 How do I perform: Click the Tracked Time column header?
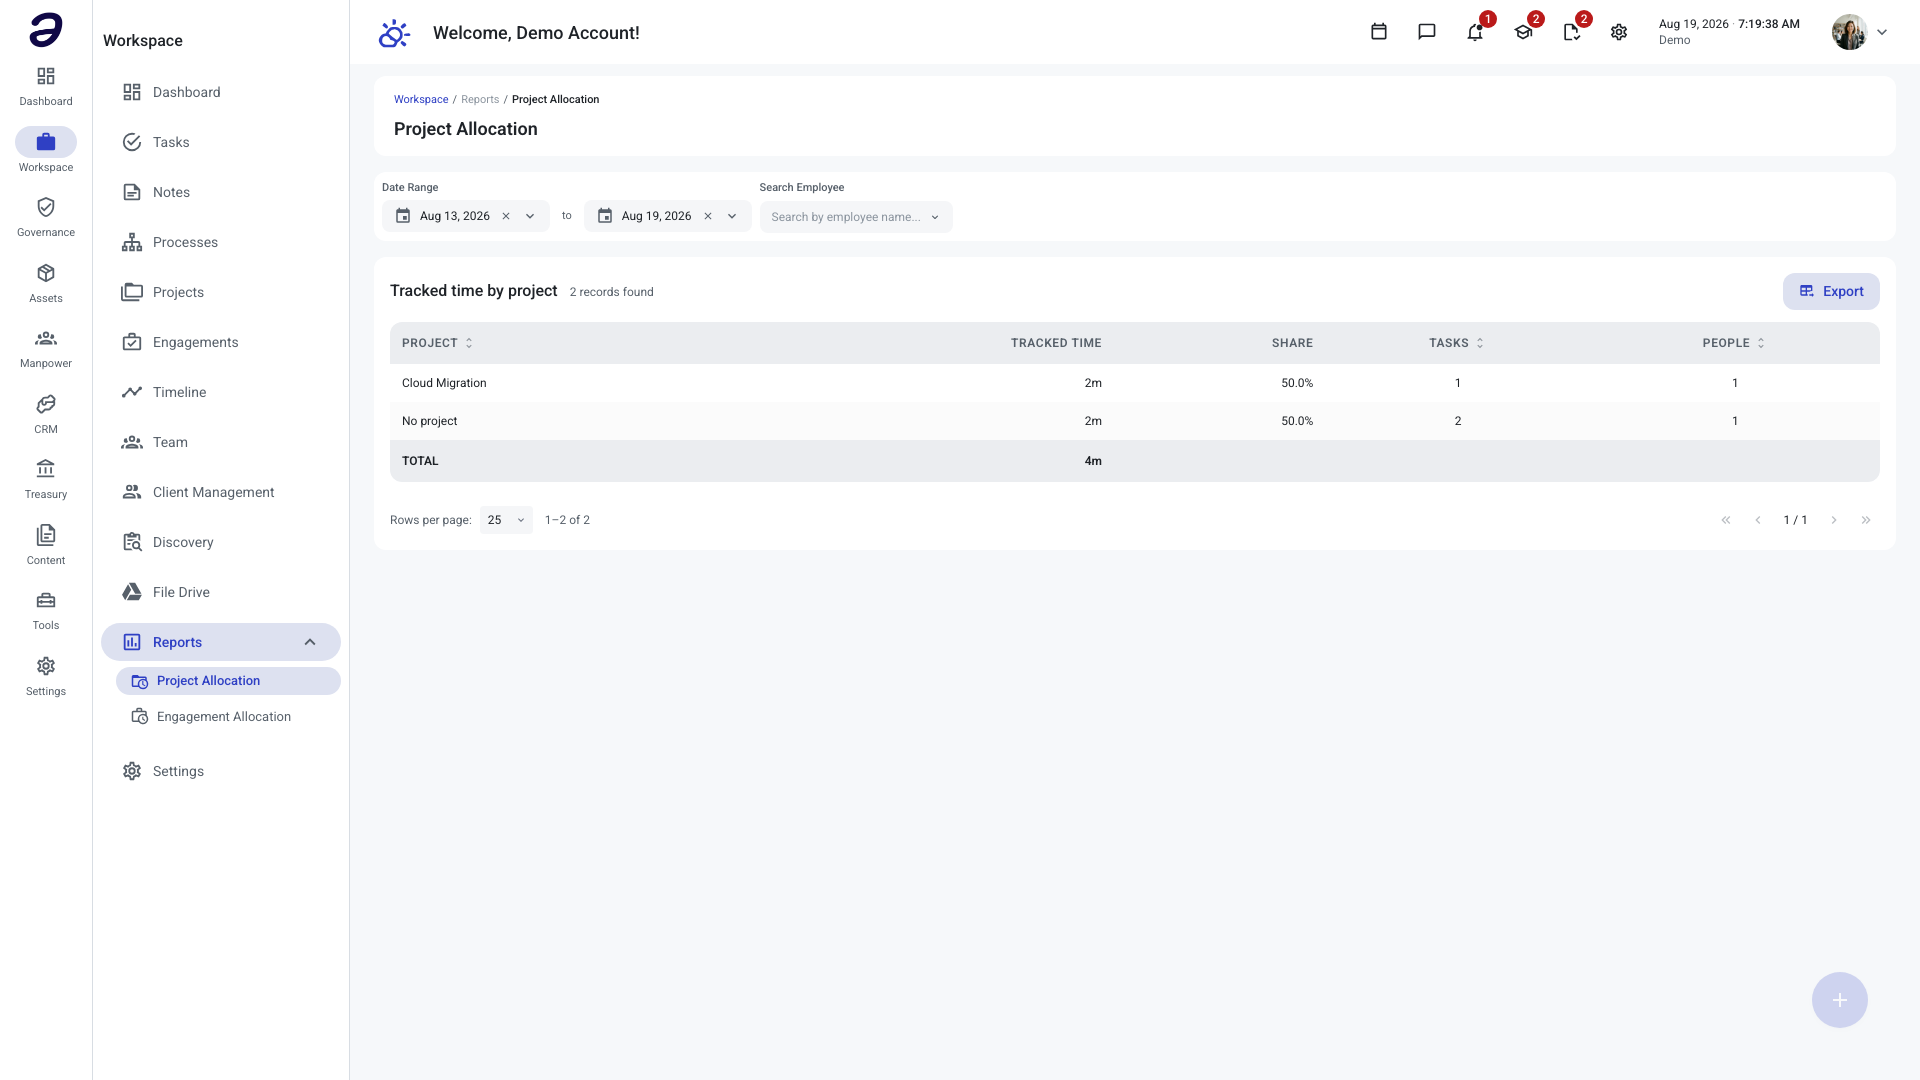pos(1056,343)
